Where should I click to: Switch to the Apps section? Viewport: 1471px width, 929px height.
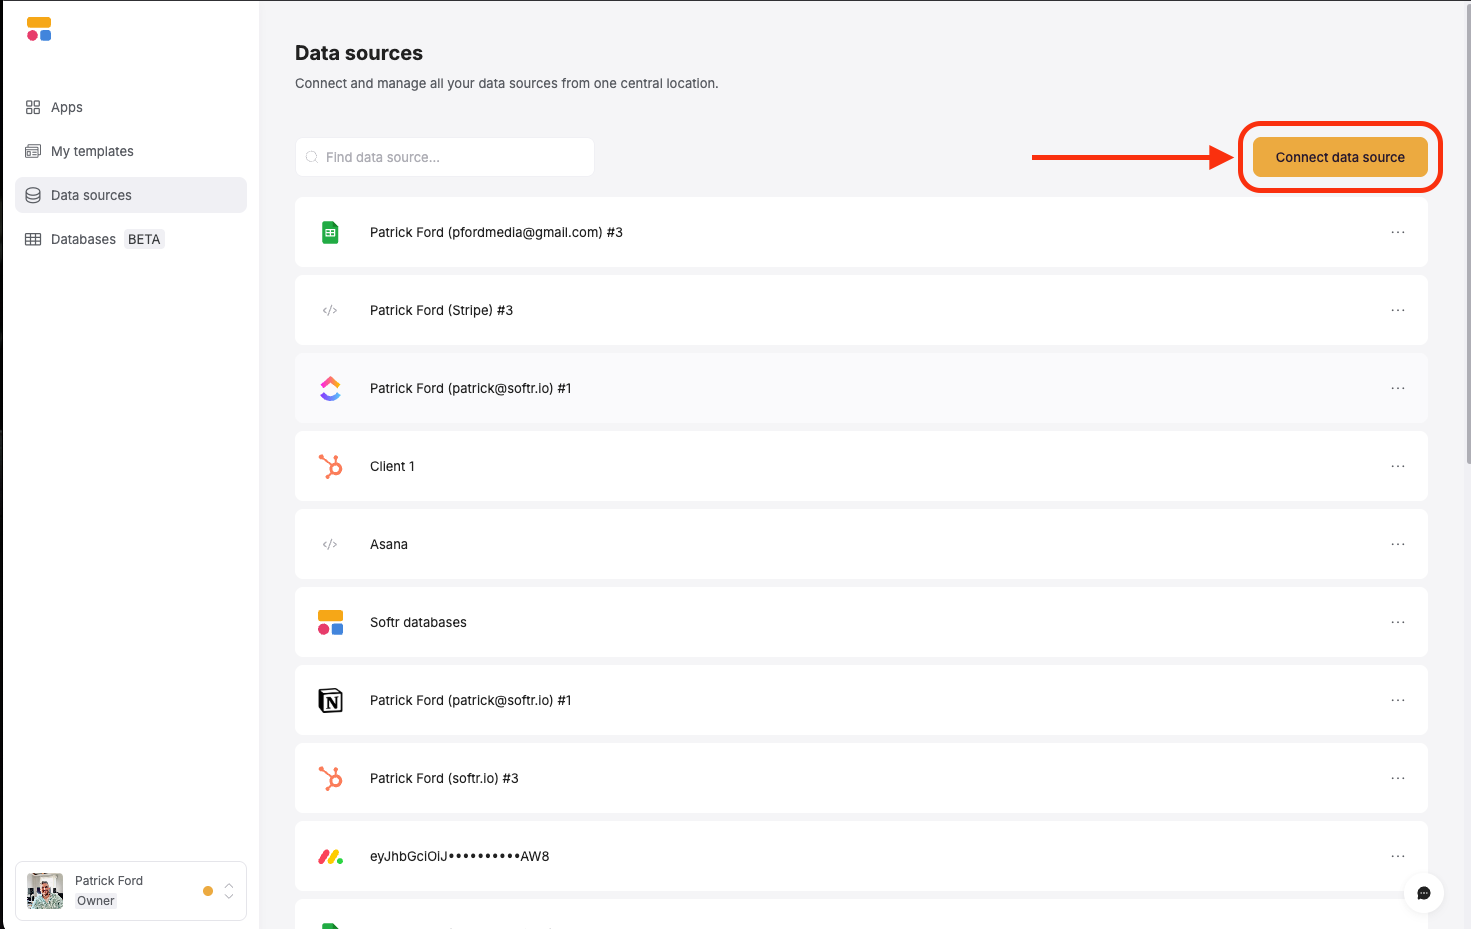66,107
